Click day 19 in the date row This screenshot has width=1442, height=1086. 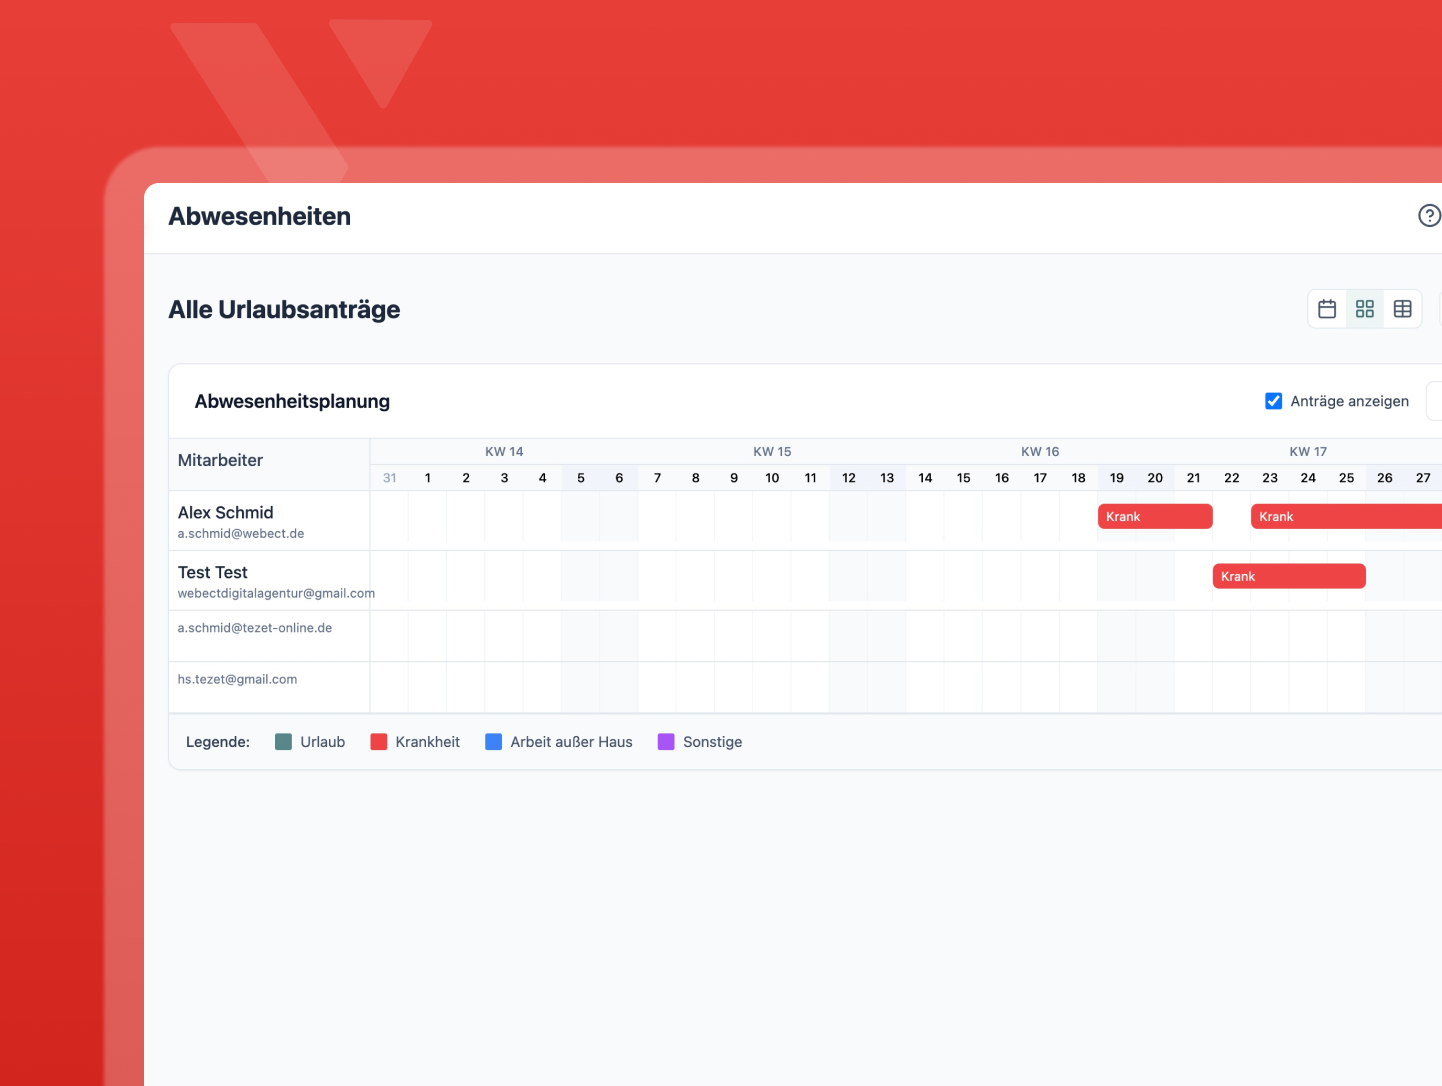click(x=1117, y=478)
